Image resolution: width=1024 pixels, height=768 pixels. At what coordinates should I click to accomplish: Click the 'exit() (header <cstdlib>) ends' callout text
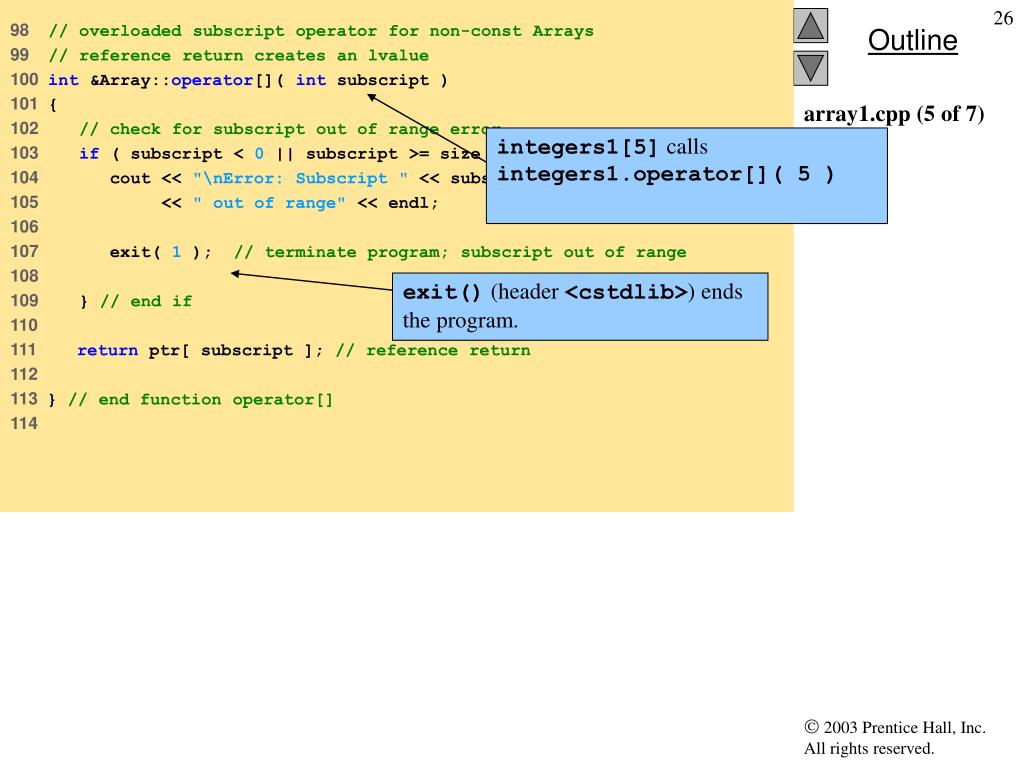[572, 292]
